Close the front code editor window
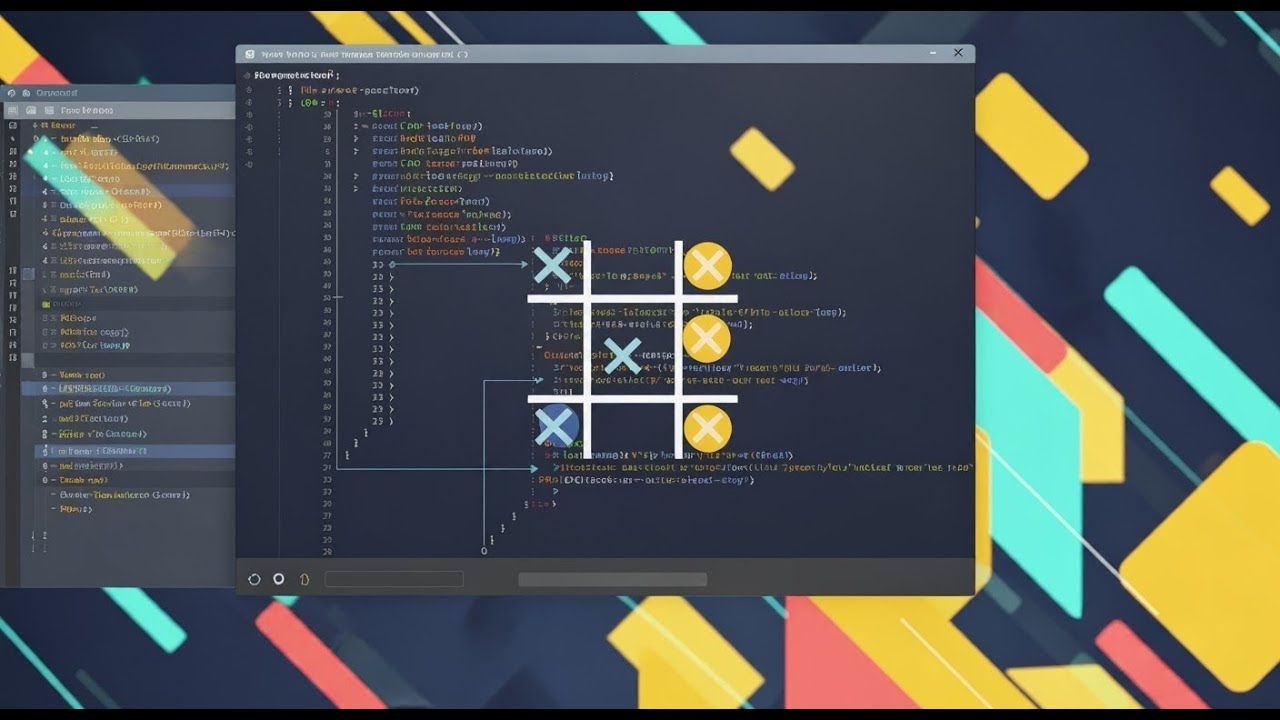1280x720 pixels. [958, 53]
